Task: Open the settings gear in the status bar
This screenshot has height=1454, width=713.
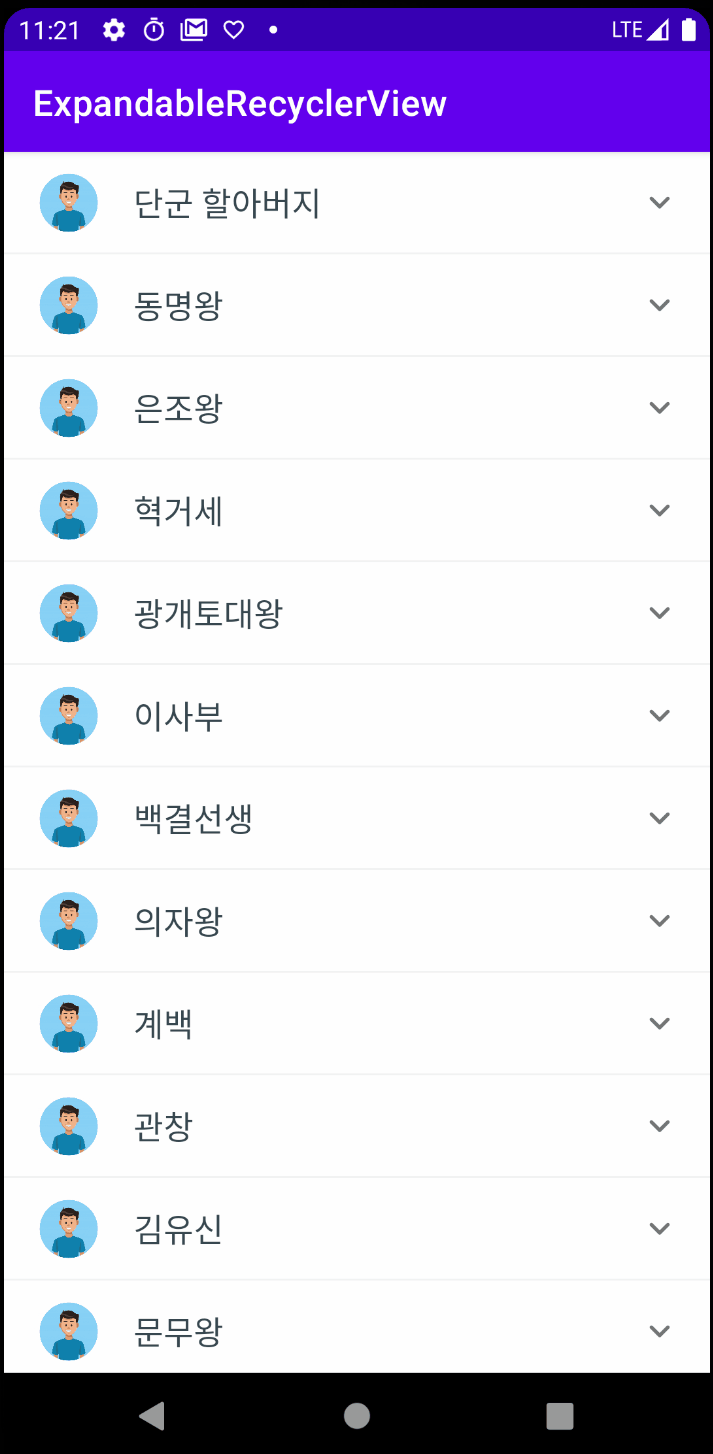Action: [x=114, y=29]
